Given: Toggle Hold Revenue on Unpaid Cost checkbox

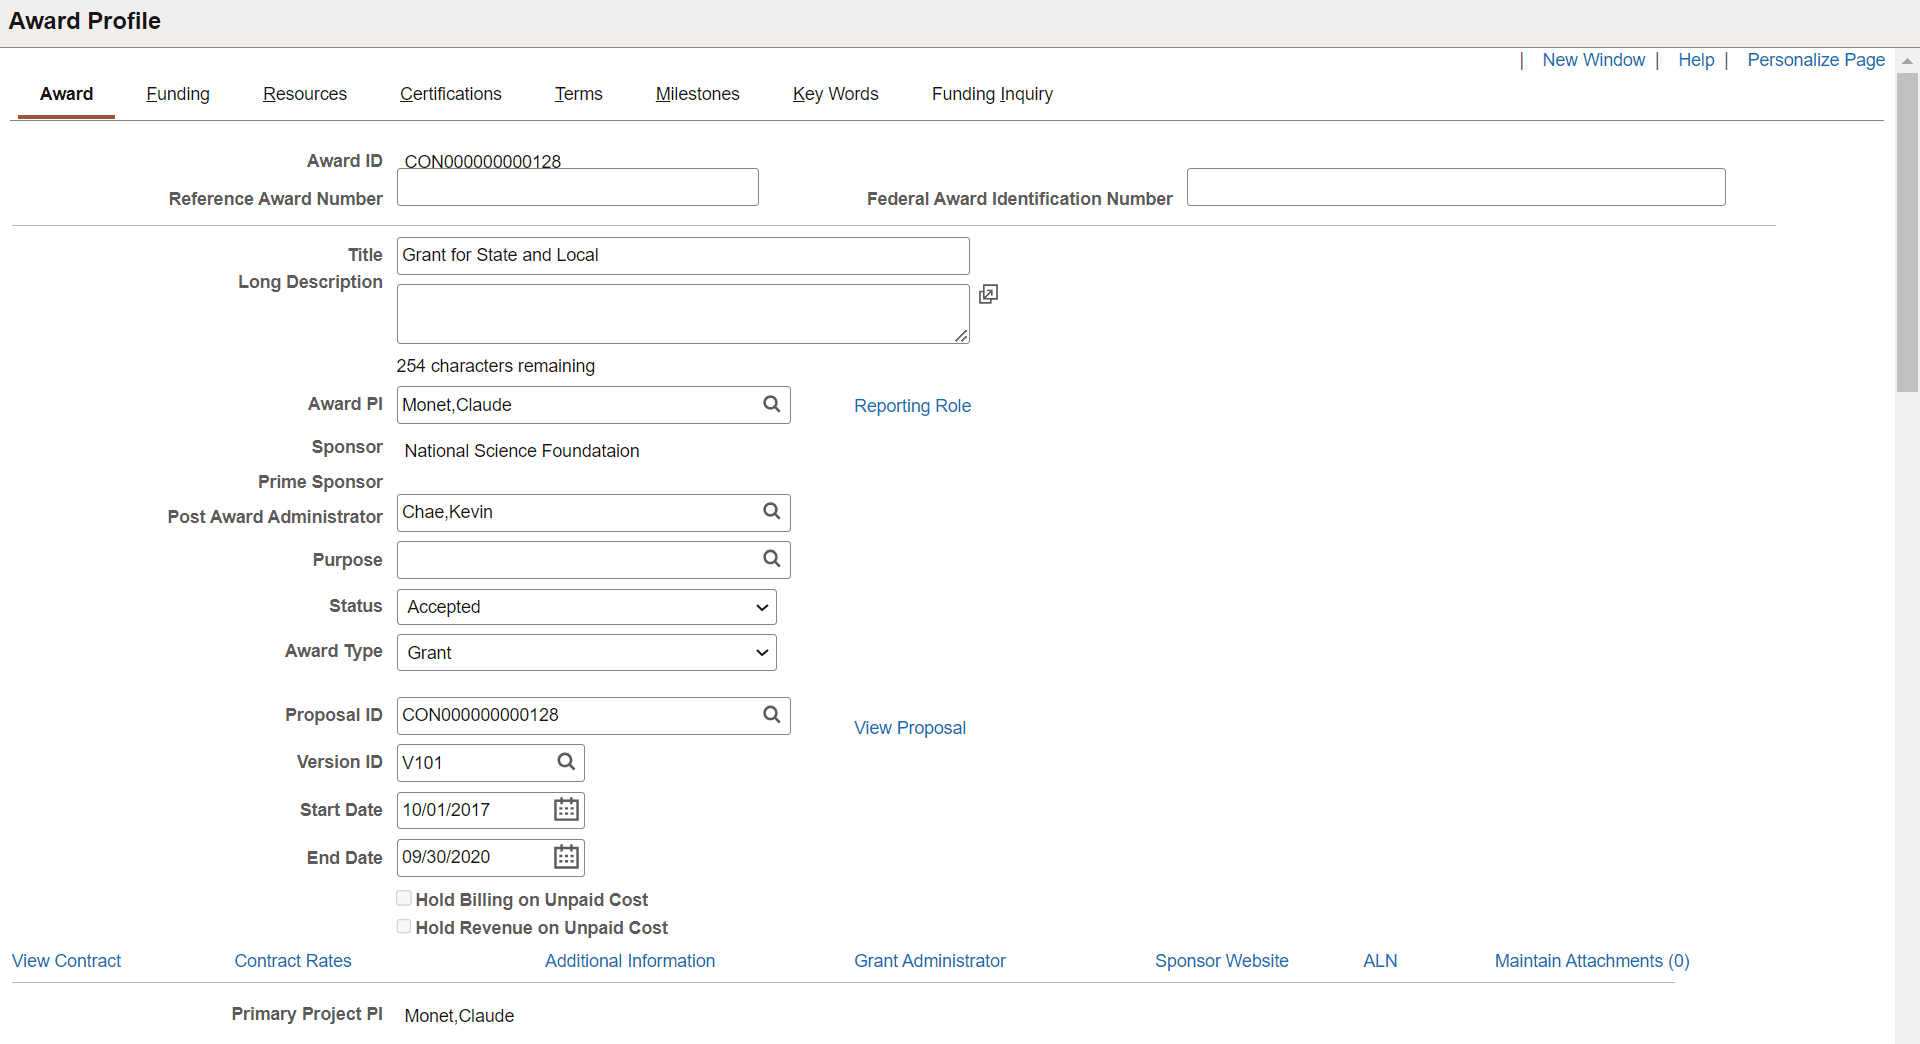Looking at the screenshot, I should click(x=404, y=926).
